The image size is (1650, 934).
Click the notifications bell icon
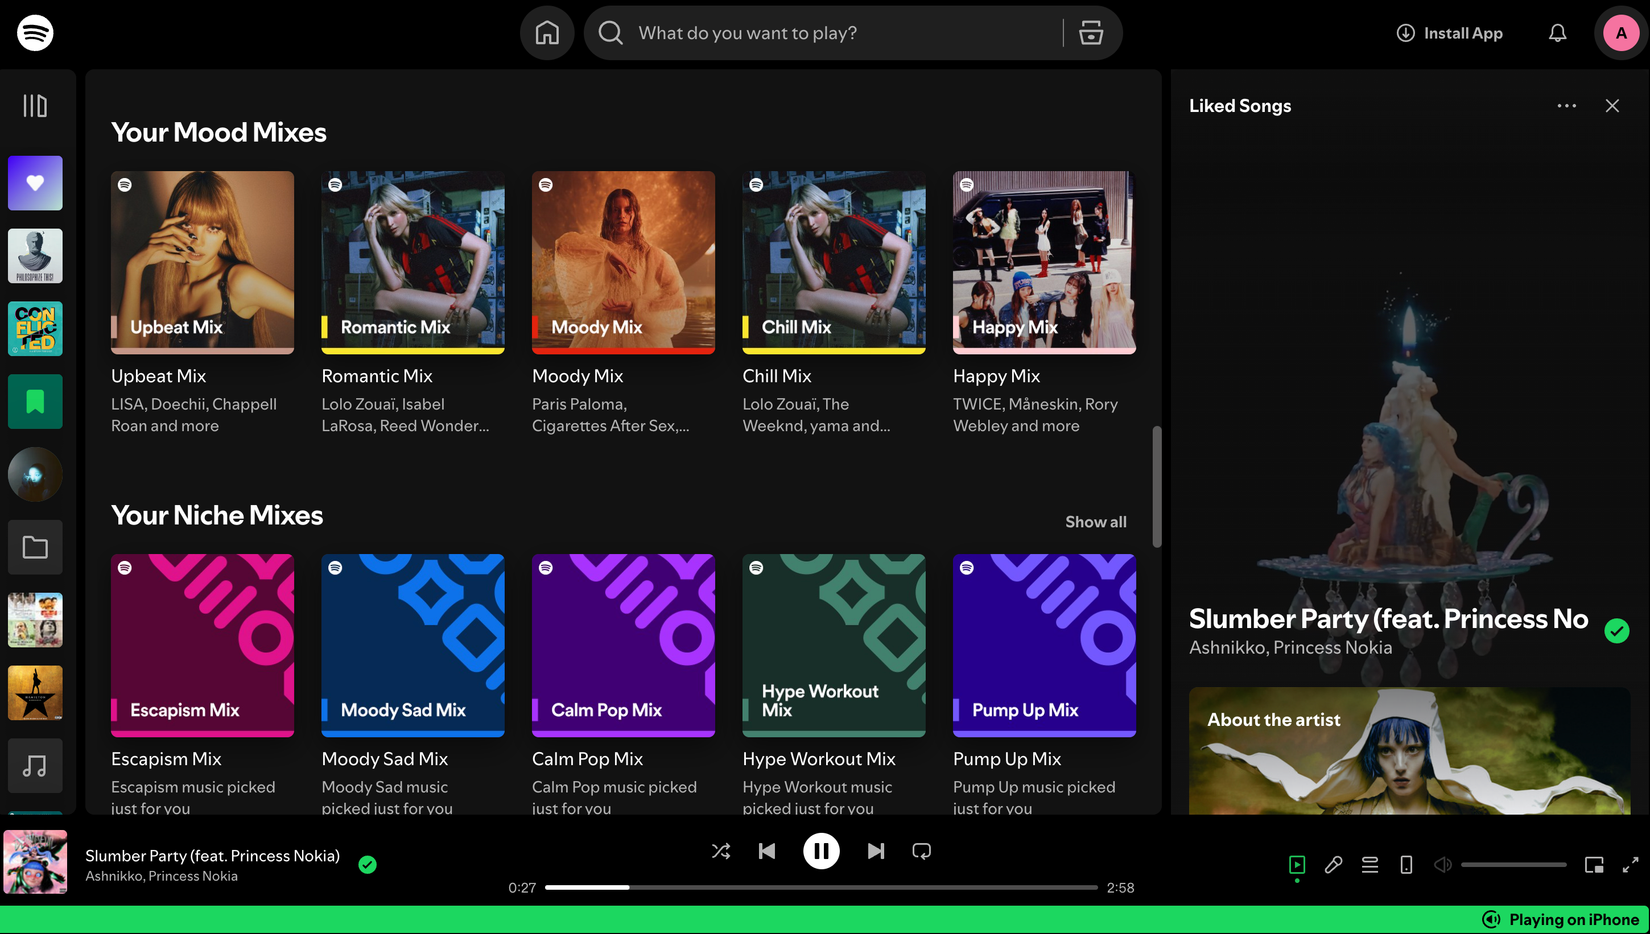coord(1557,32)
